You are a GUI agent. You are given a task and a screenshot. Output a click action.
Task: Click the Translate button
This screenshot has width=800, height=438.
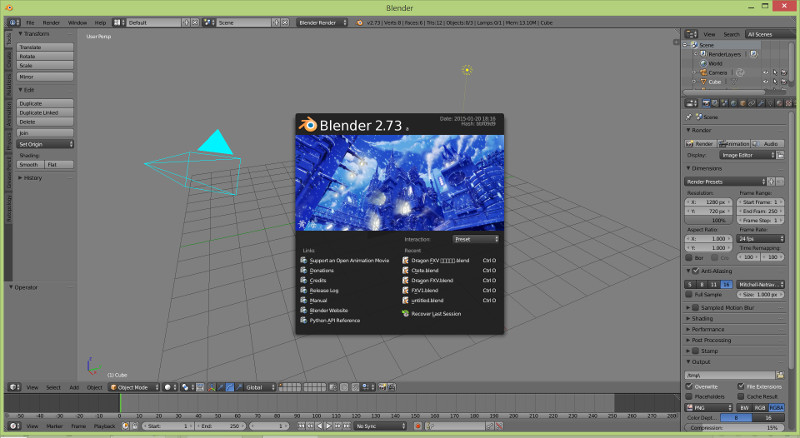[45, 47]
